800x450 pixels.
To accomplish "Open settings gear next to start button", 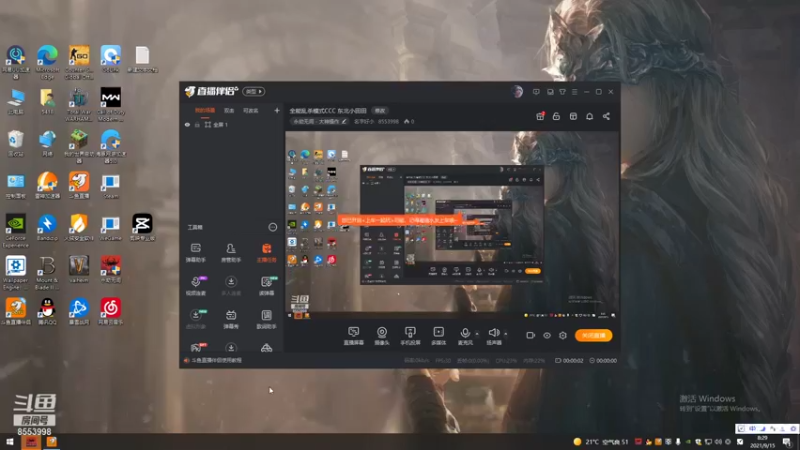I will [x=563, y=335].
